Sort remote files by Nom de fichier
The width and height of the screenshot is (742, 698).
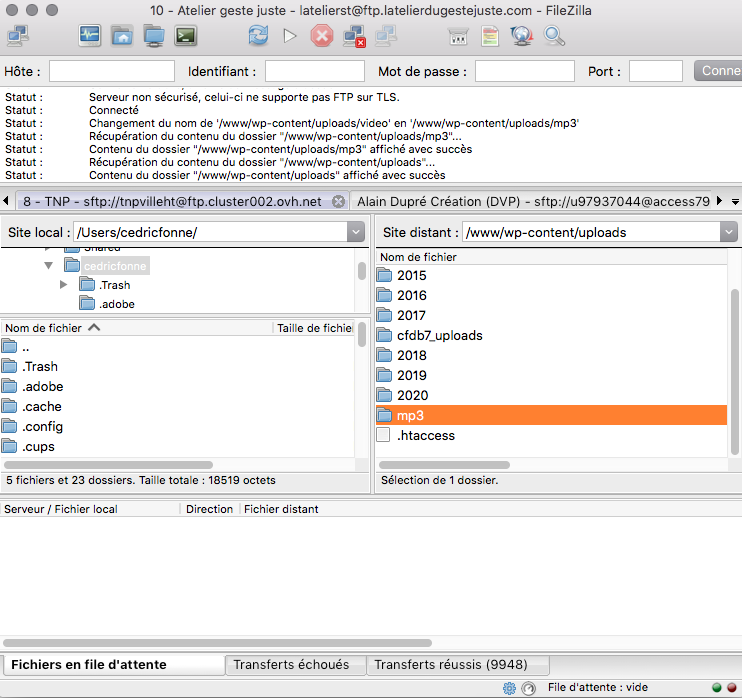[551, 257]
